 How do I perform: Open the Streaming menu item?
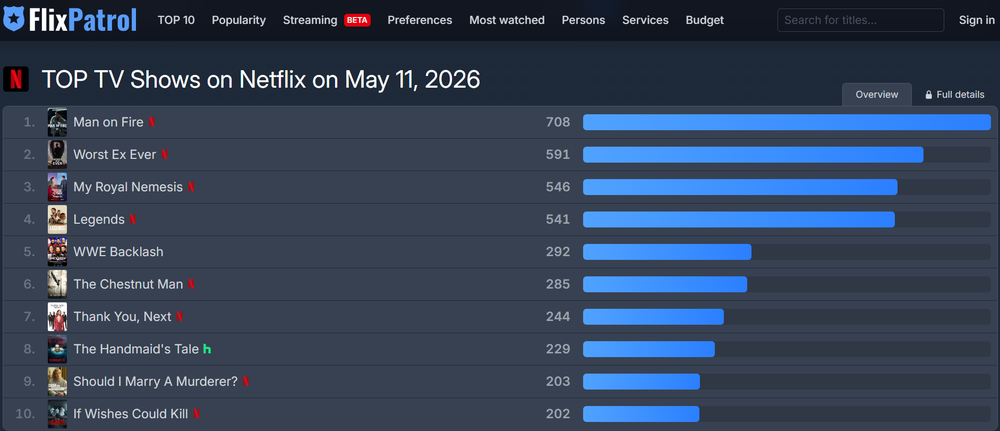[310, 20]
